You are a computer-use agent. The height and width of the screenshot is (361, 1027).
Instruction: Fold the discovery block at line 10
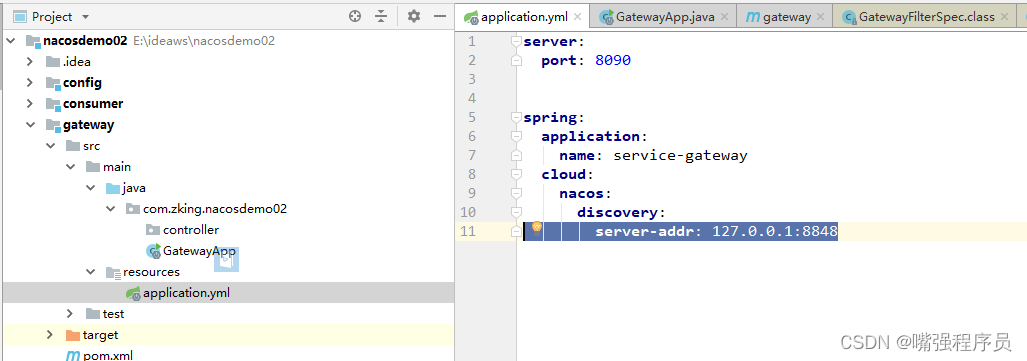pyautogui.click(x=517, y=213)
